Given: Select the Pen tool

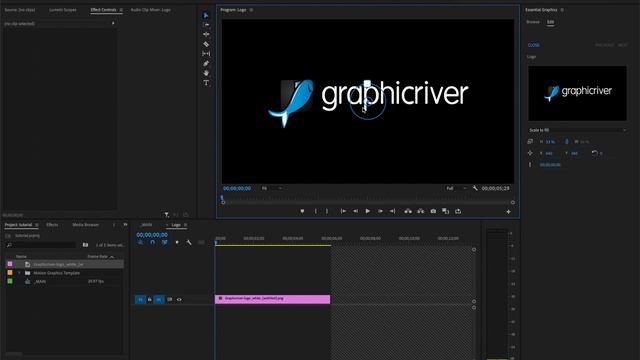Looking at the screenshot, I should pos(206,63).
